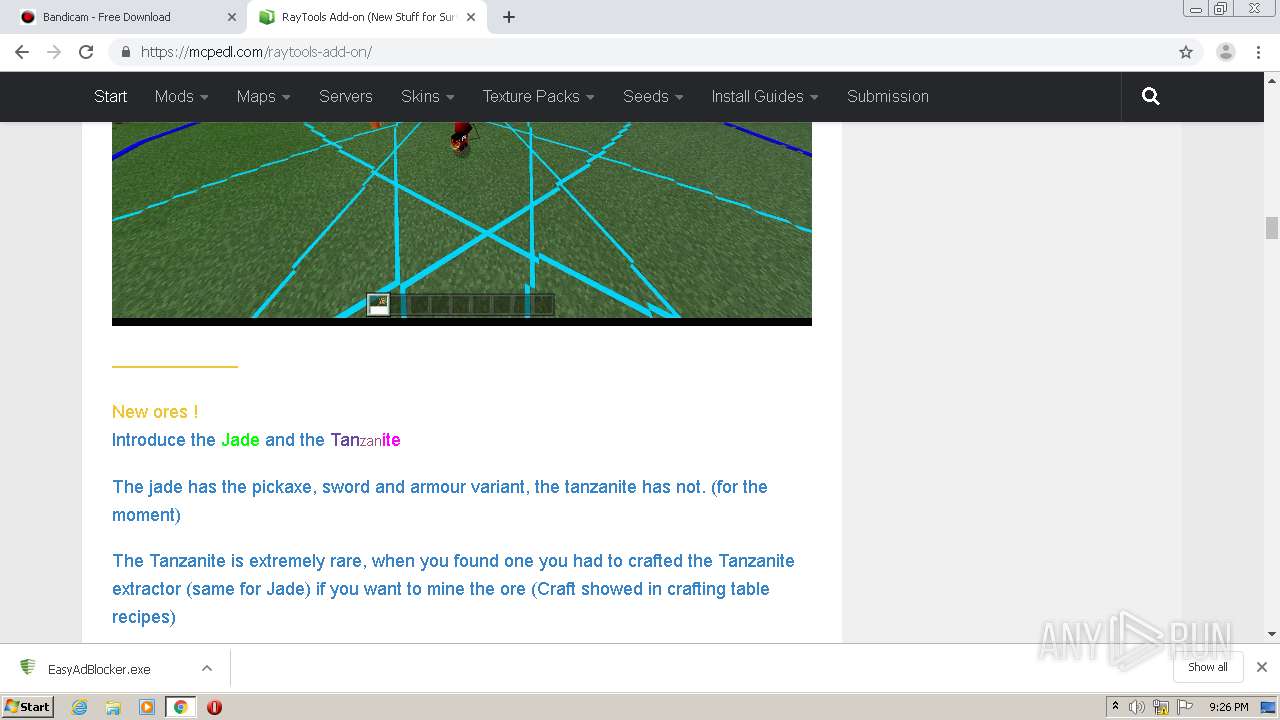
Task: Click Show all downloads button
Action: tap(1207, 667)
